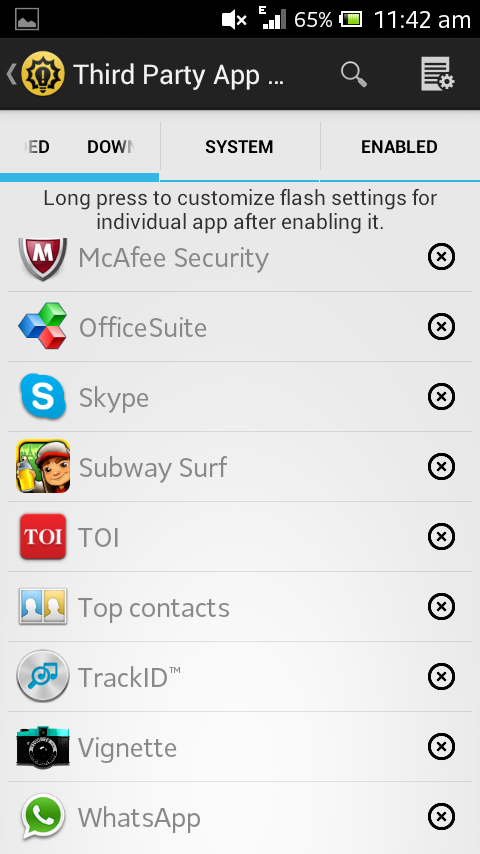Toggle the flash status for McAfee Security
This screenshot has width=480, height=854.
click(441, 257)
